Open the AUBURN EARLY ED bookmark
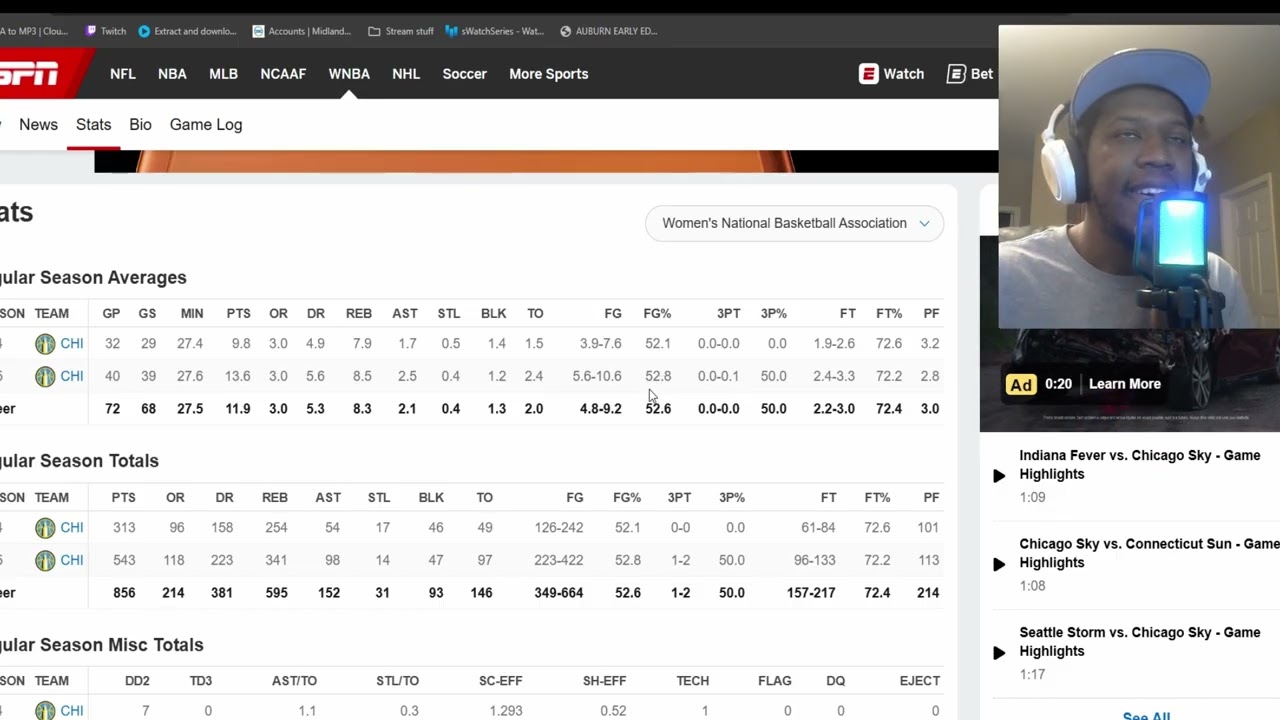Image resolution: width=1280 pixels, height=720 pixels. [x=609, y=31]
